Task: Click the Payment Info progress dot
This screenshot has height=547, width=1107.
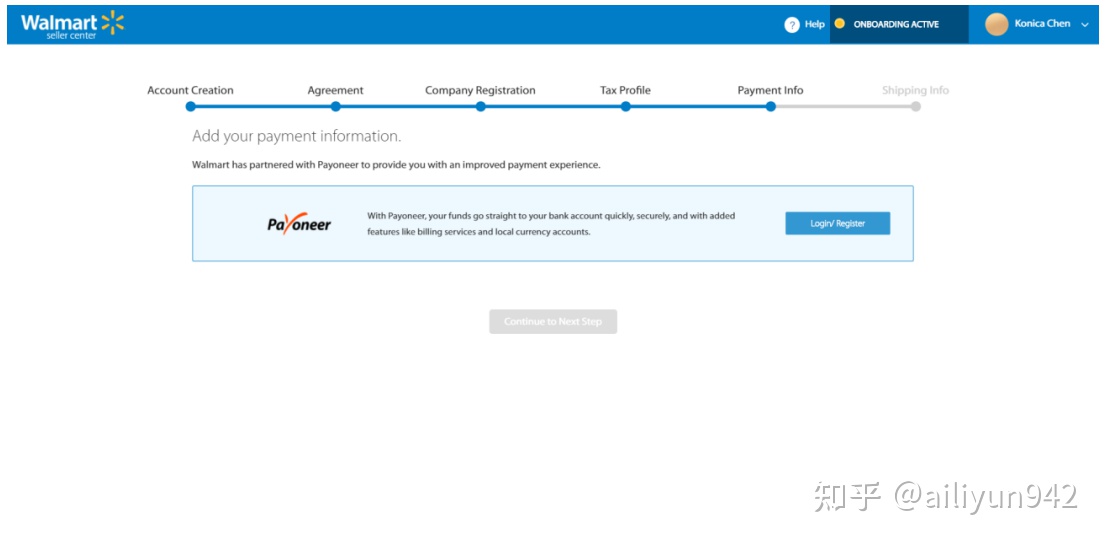Action: [771, 107]
